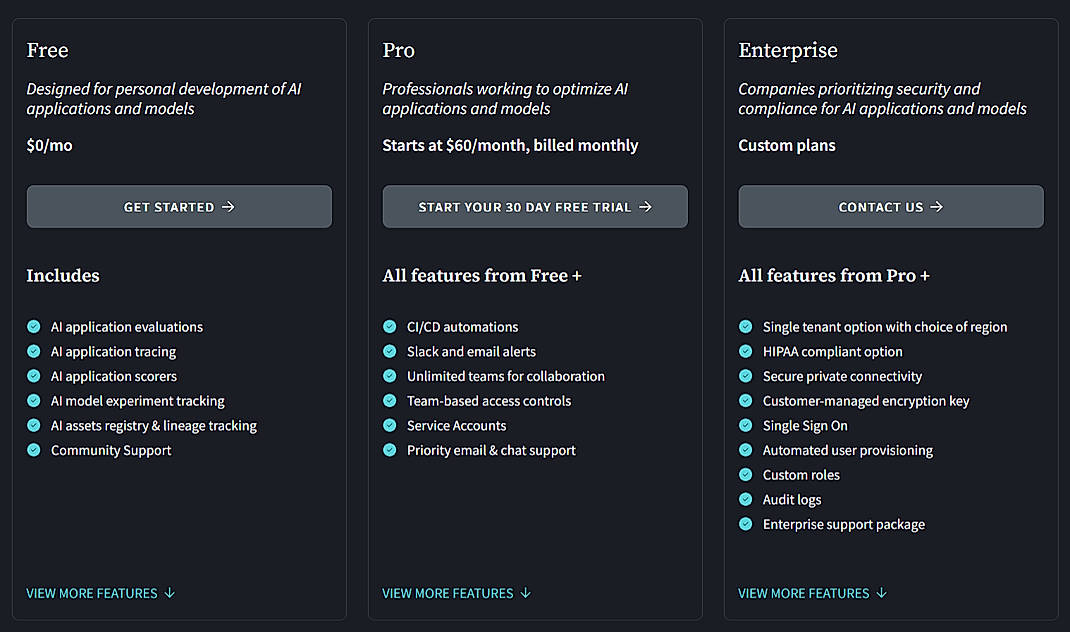
Task: Click 'CI/CD automations' feature text
Action: (463, 327)
